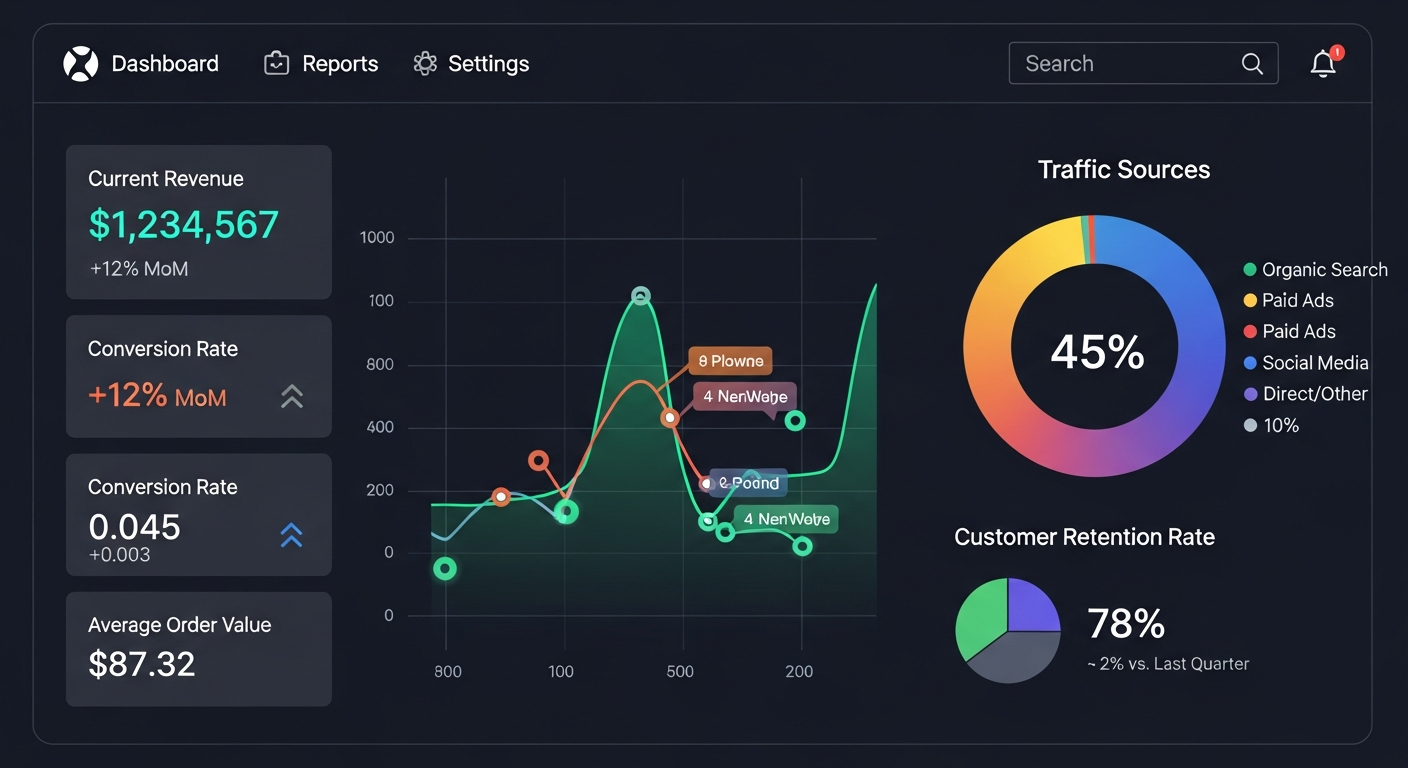Click the Settings gear icon

[x=424, y=63]
